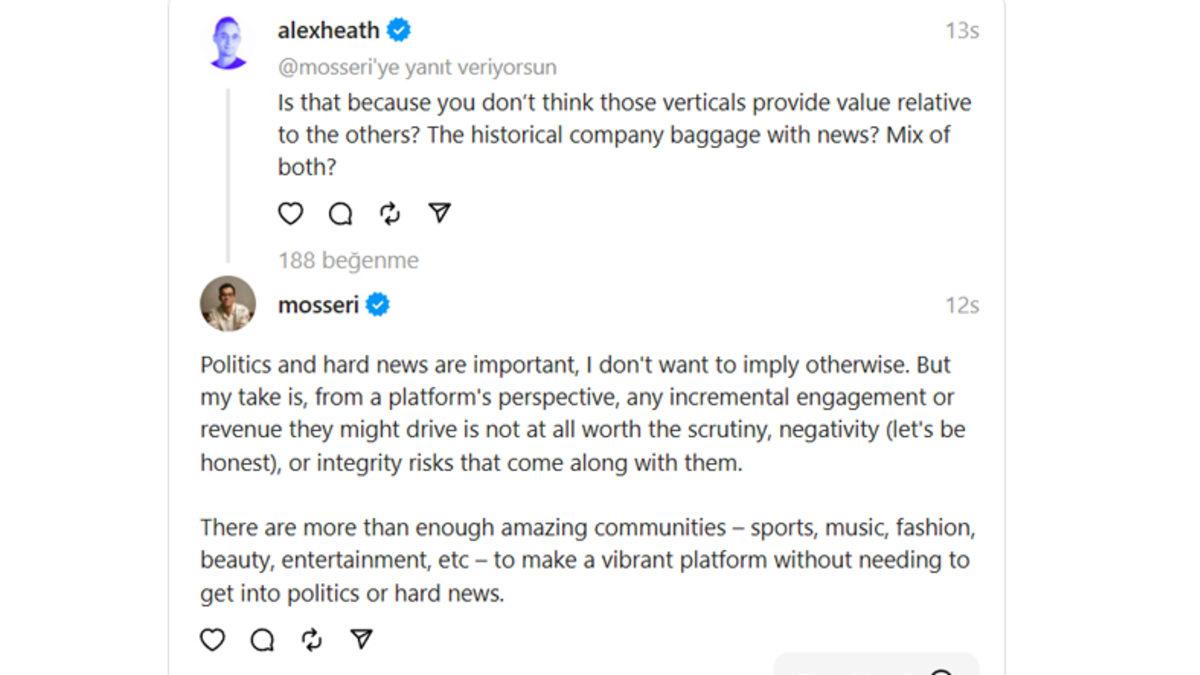Click the 13s timestamp on alexheath's post
The width and height of the screenshot is (1200, 675).
tap(961, 31)
